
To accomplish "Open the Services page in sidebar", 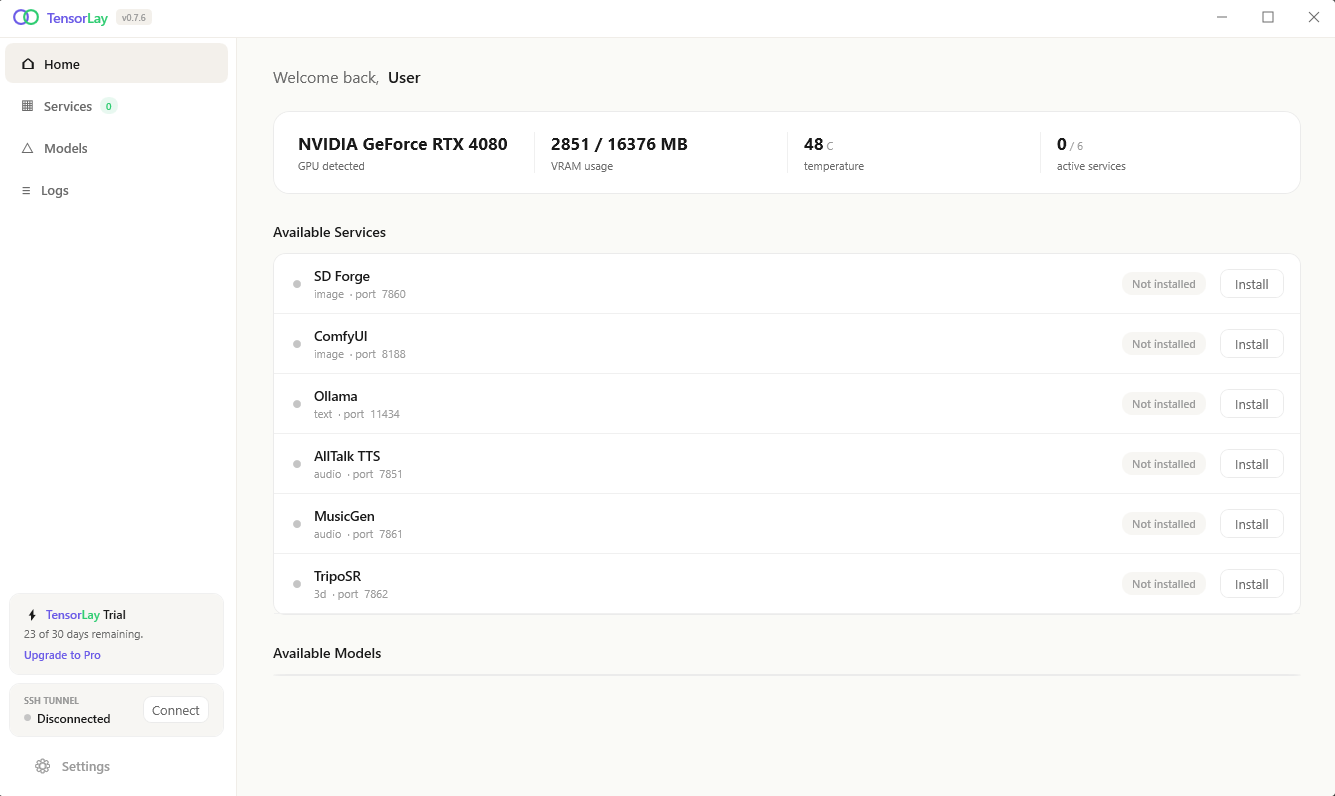I will pos(68,106).
